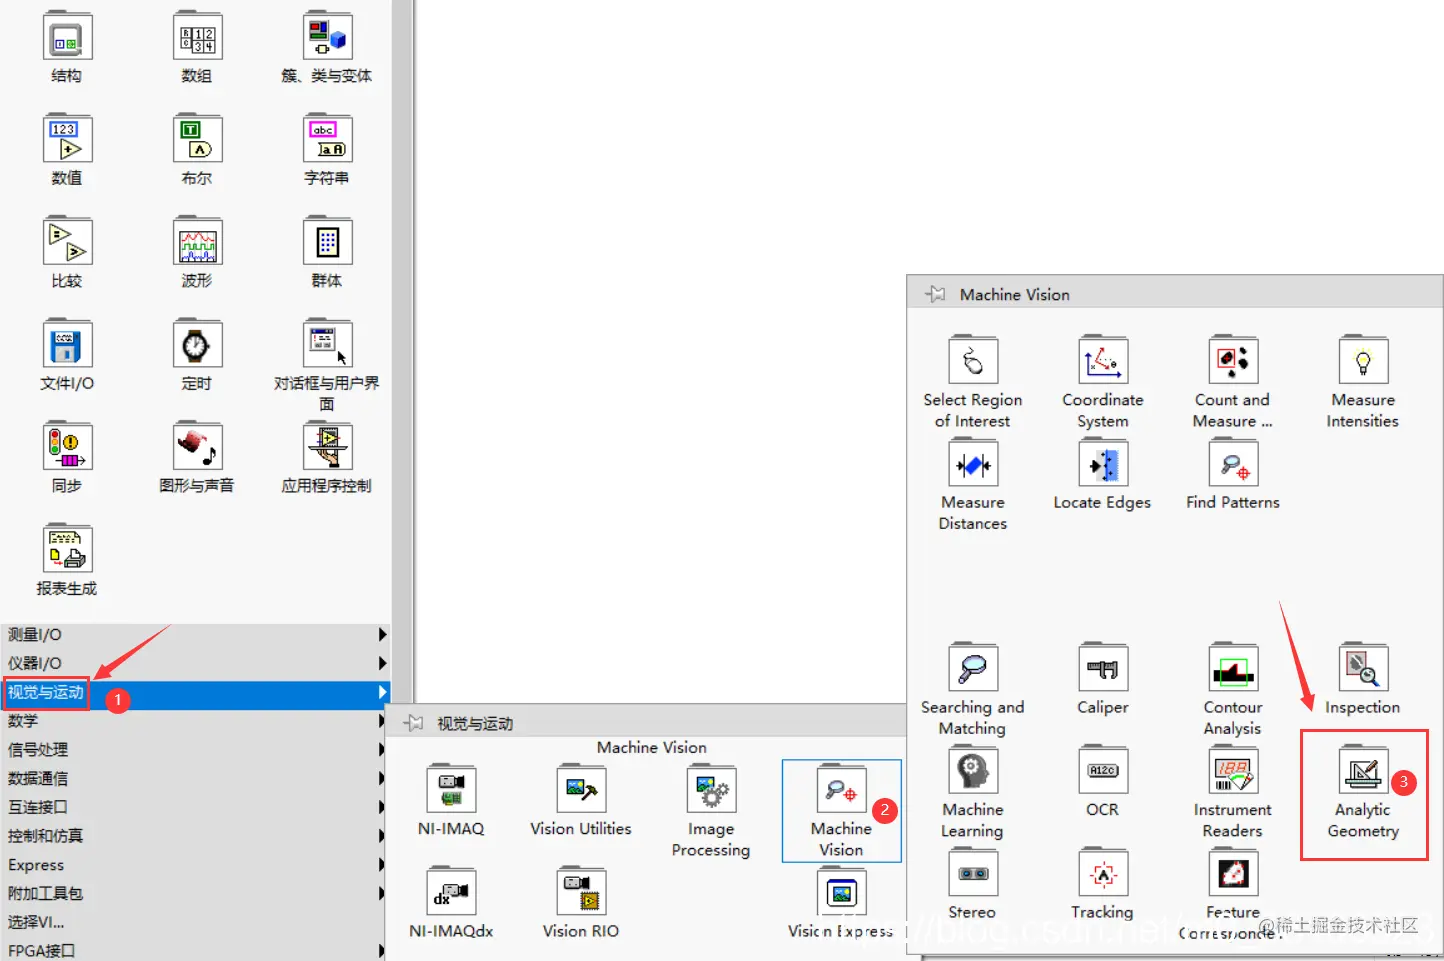The width and height of the screenshot is (1444, 961).
Task: Open the Measure Distances subpalette
Action: 973,464
